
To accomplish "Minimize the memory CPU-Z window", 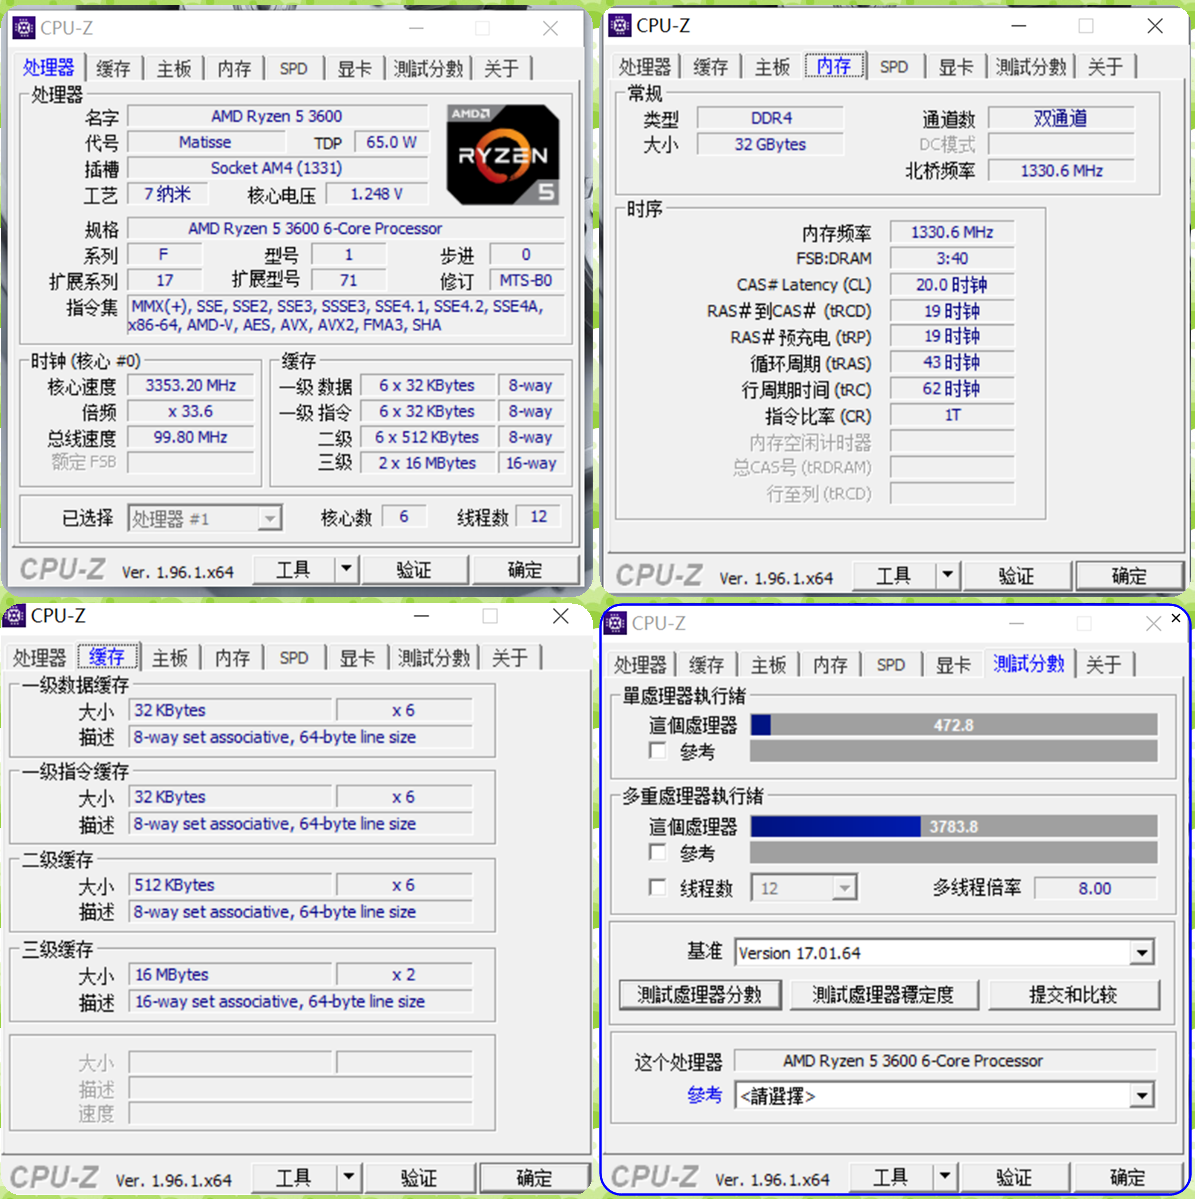I will pyautogui.click(x=1019, y=25).
